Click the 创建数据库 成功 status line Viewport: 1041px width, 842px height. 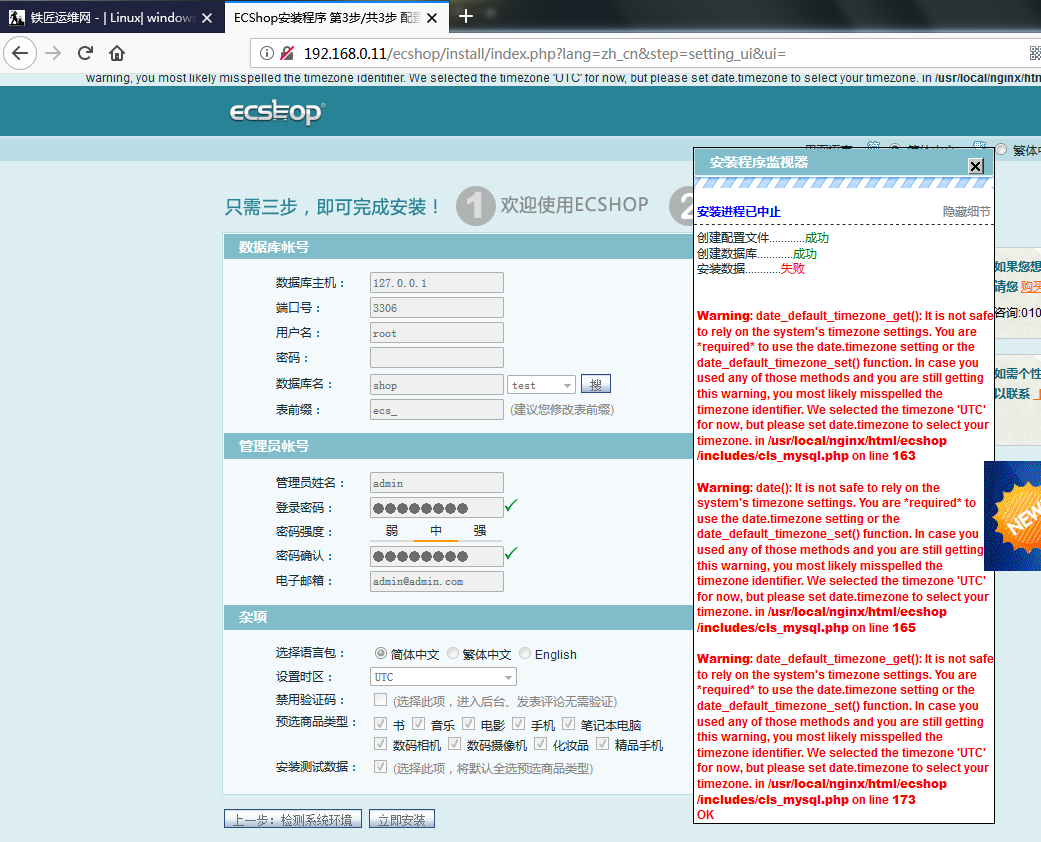757,254
